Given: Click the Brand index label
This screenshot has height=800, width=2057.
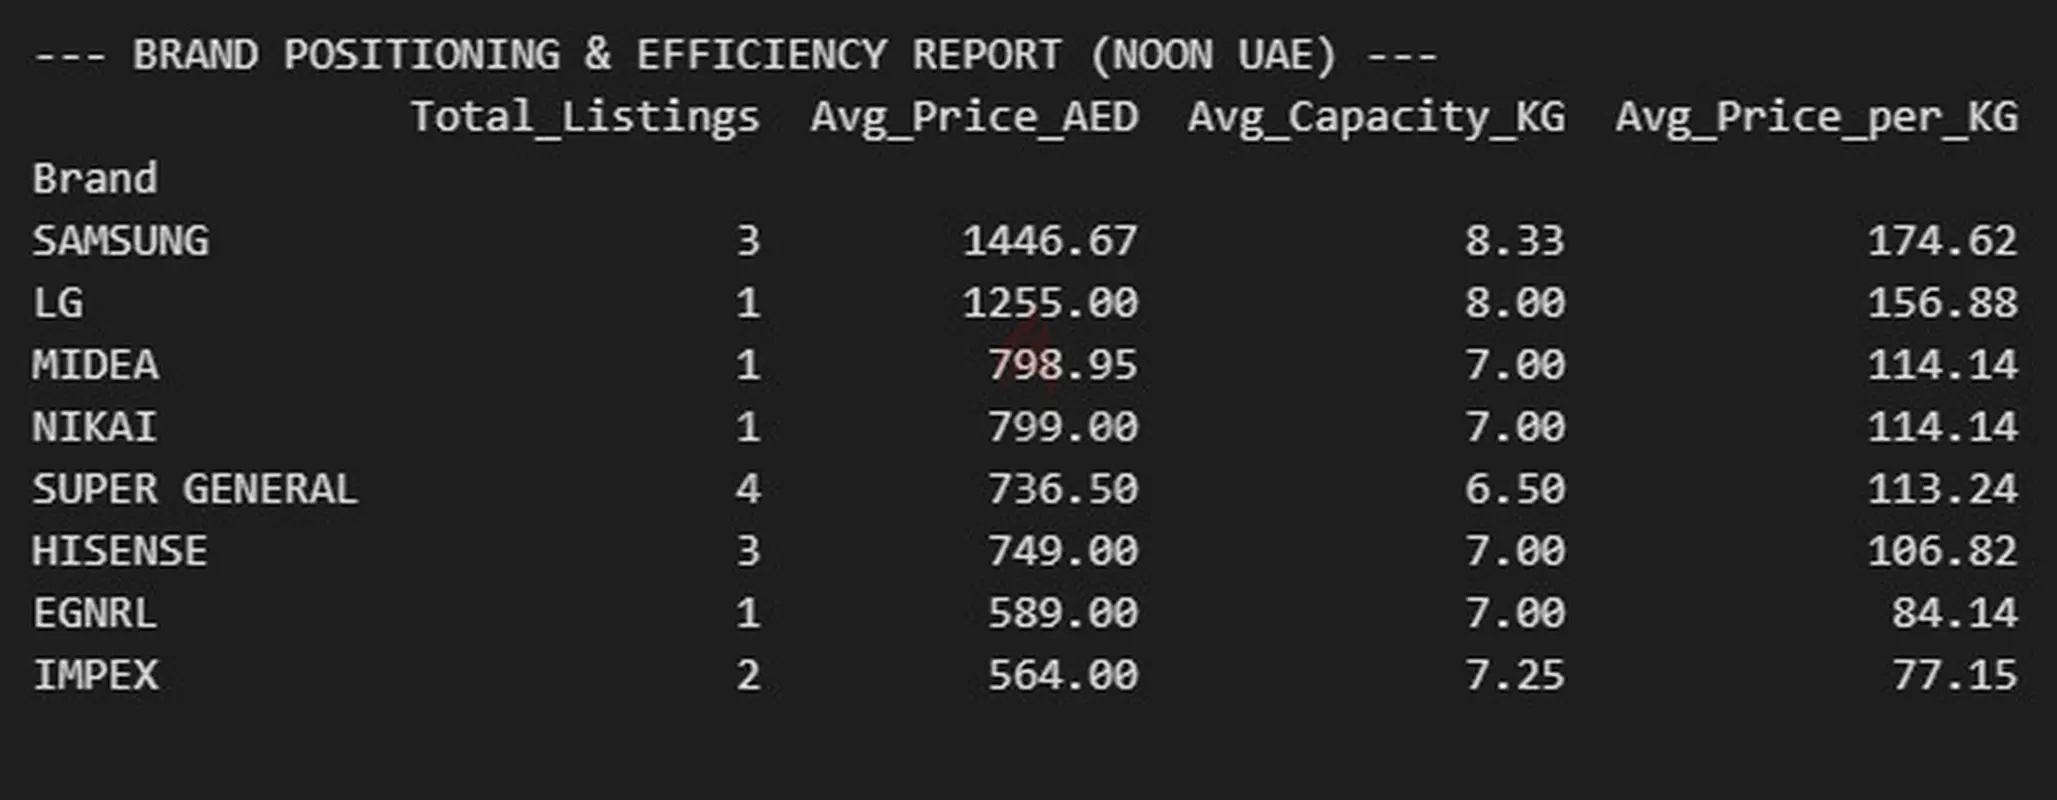Looking at the screenshot, I should (95, 179).
